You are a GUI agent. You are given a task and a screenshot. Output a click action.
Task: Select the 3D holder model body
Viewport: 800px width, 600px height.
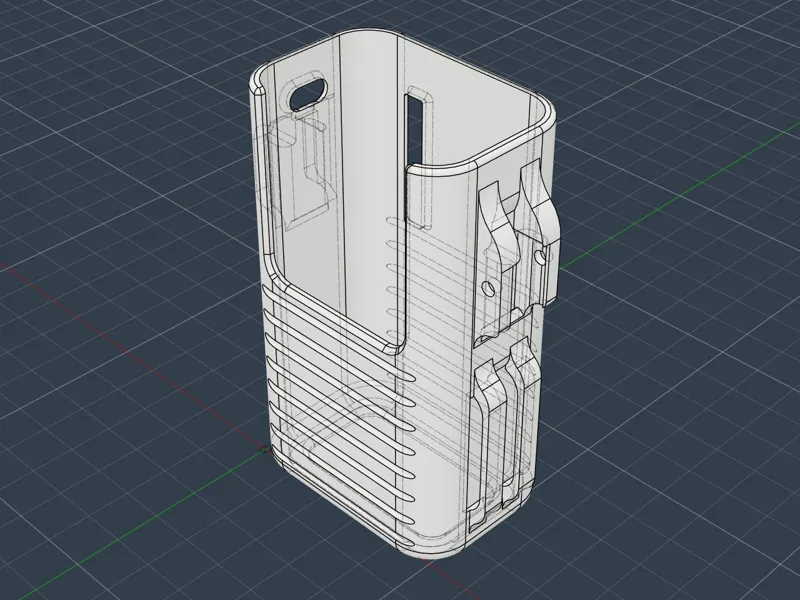[403, 293]
